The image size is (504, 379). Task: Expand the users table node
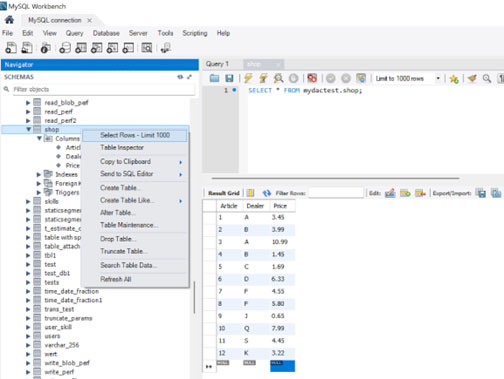(x=28, y=336)
